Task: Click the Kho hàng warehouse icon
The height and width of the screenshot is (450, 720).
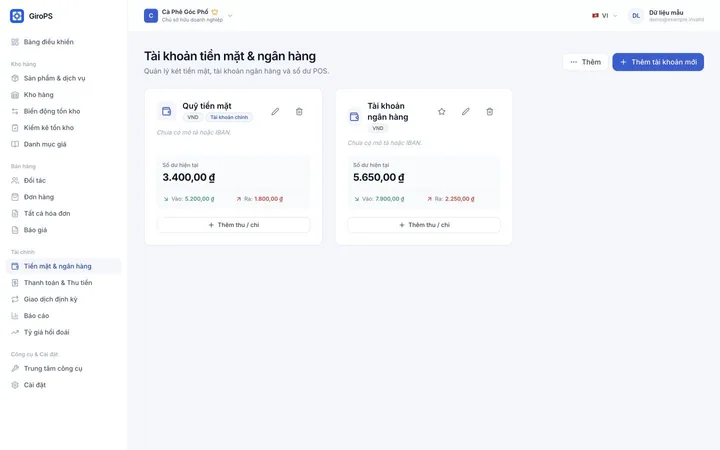Action: coord(15,95)
